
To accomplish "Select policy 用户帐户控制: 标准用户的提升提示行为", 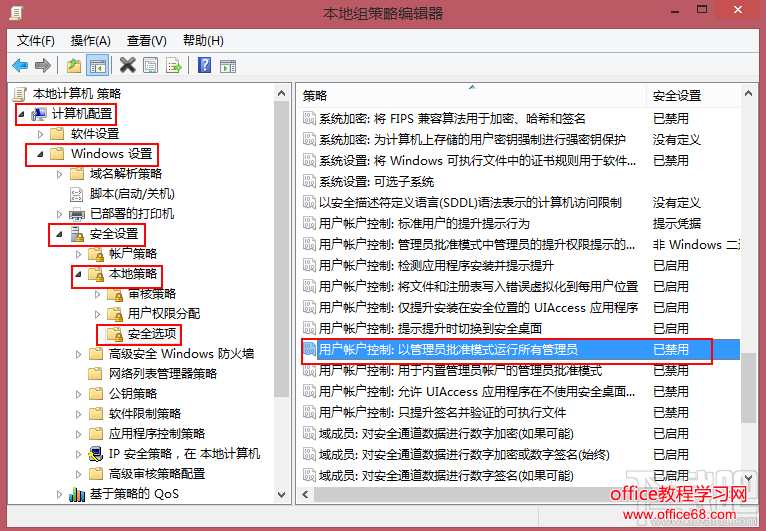I will click(x=521, y=224).
